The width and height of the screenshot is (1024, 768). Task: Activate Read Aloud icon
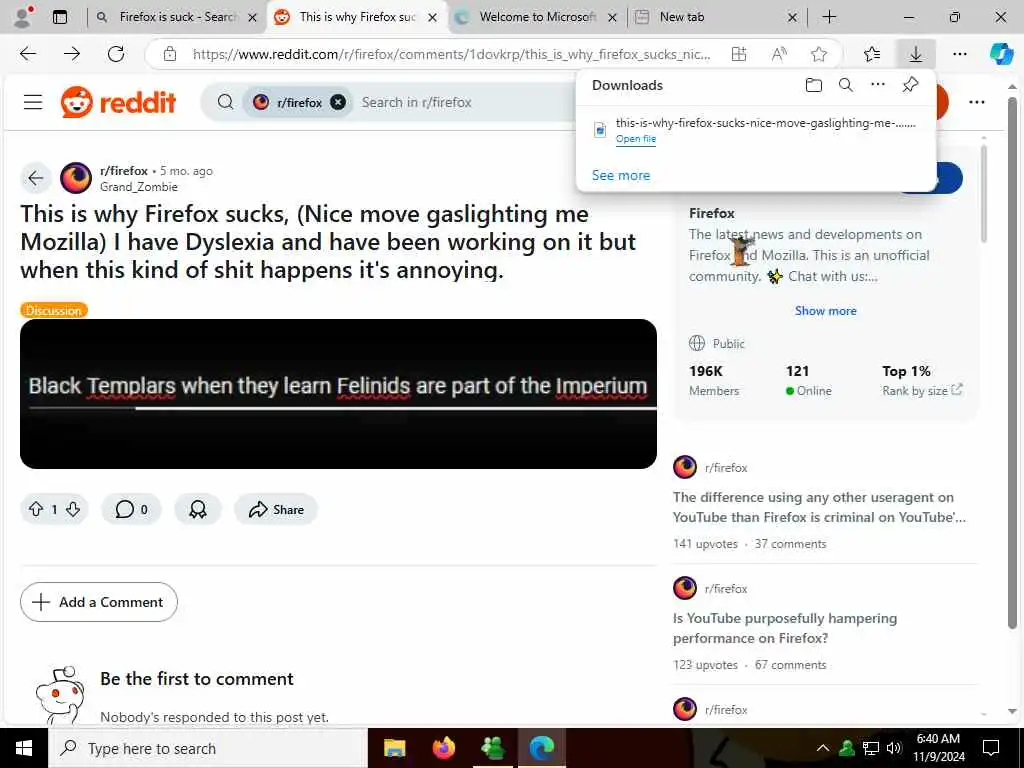(778, 54)
